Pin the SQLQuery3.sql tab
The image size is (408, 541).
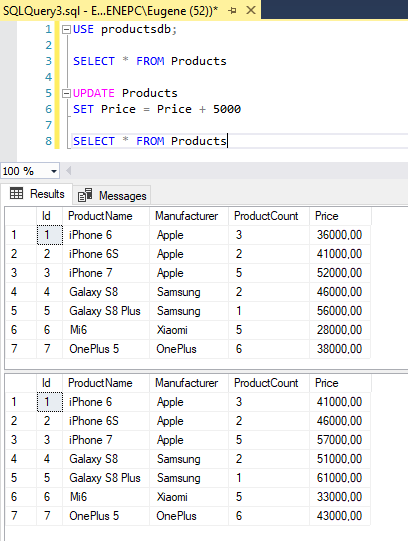(x=233, y=11)
